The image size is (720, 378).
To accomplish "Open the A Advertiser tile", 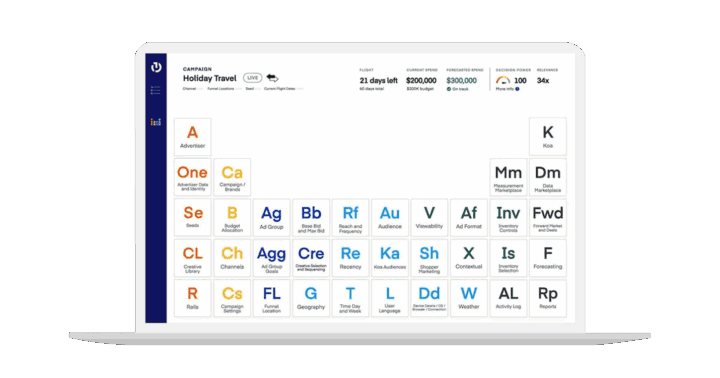I will click(193, 137).
